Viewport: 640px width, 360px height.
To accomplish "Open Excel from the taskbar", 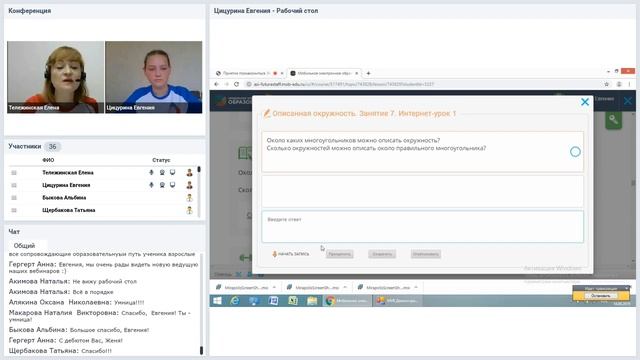I will pyautogui.click(x=293, y=301).
